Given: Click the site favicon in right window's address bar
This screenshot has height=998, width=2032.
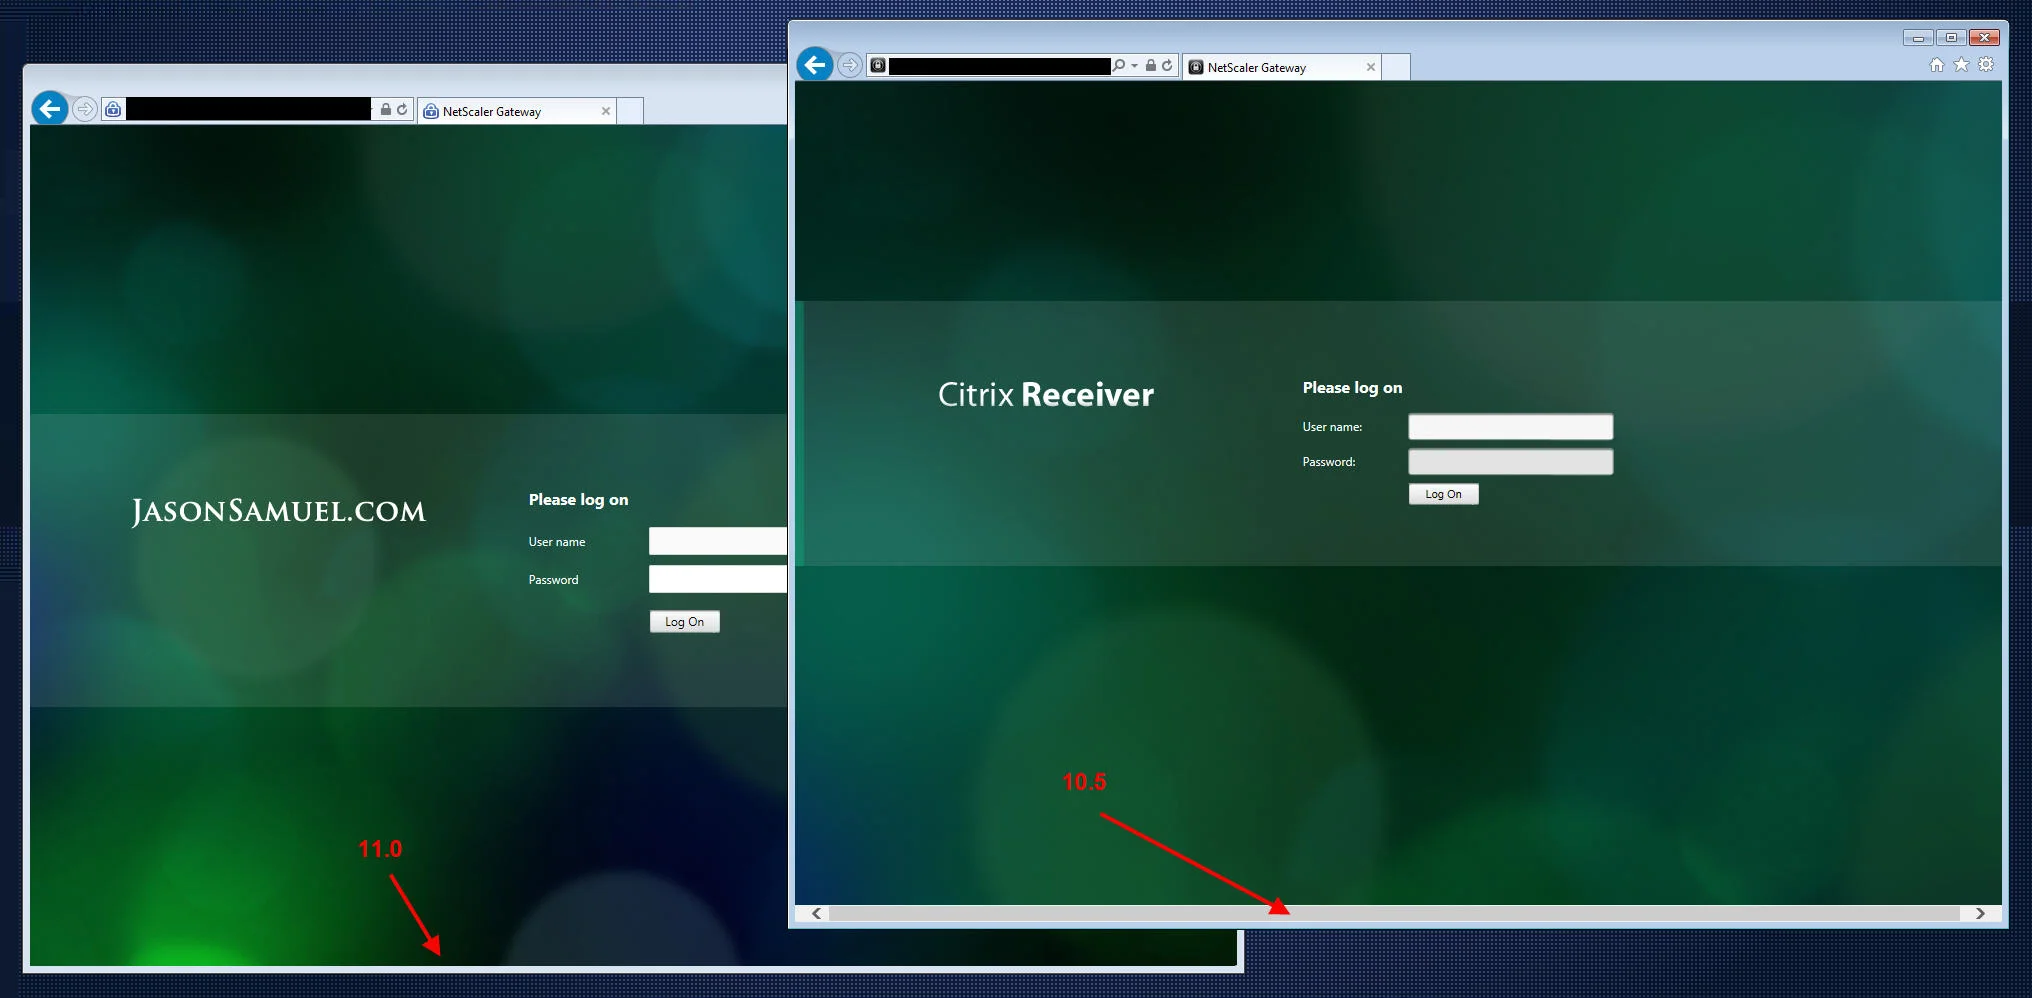Looking at the screenshot, I should coord(878,66).
